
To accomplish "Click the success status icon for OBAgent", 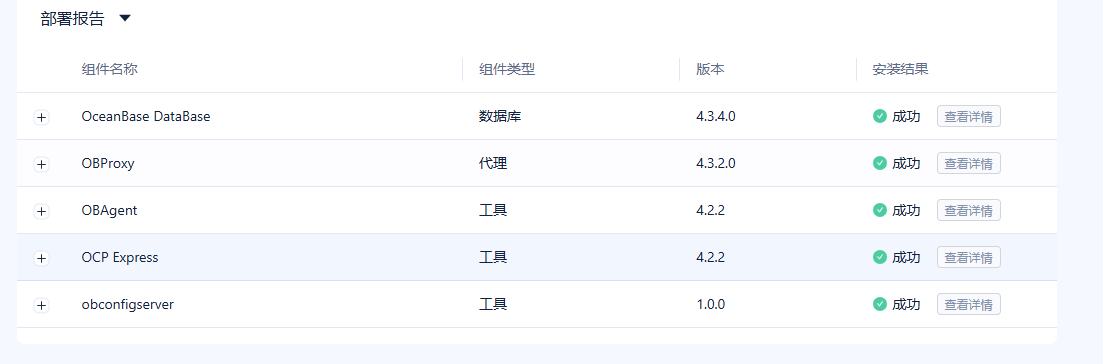I will 879,210.
